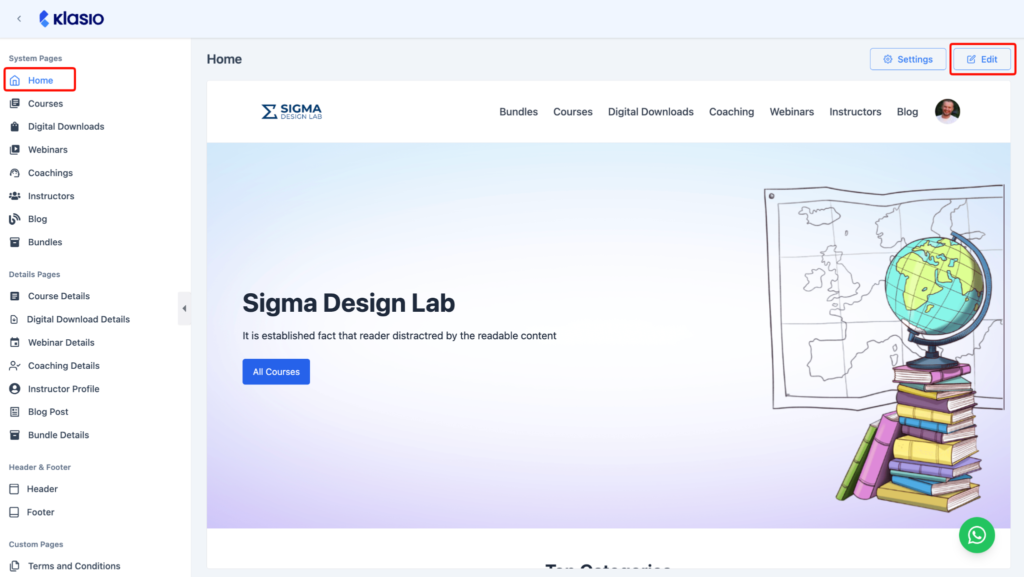Click the globe and books illustration
Viewport: 1024px width, 577px height.
(885, 347)
